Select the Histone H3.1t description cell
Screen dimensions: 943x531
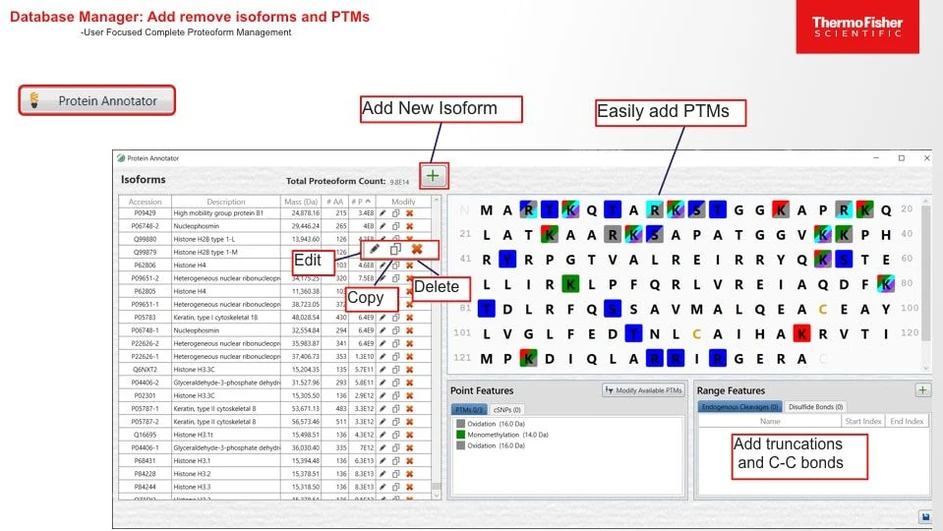226,435
